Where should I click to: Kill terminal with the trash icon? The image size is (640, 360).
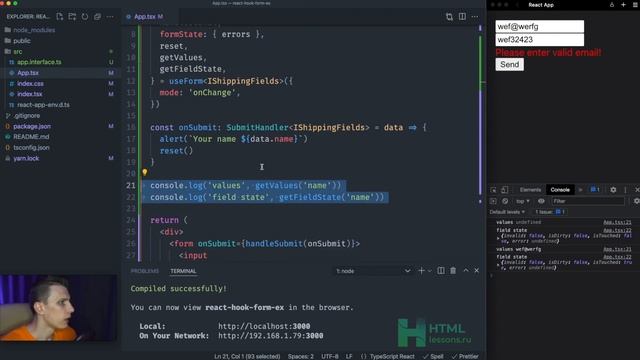tap(453, 270)
